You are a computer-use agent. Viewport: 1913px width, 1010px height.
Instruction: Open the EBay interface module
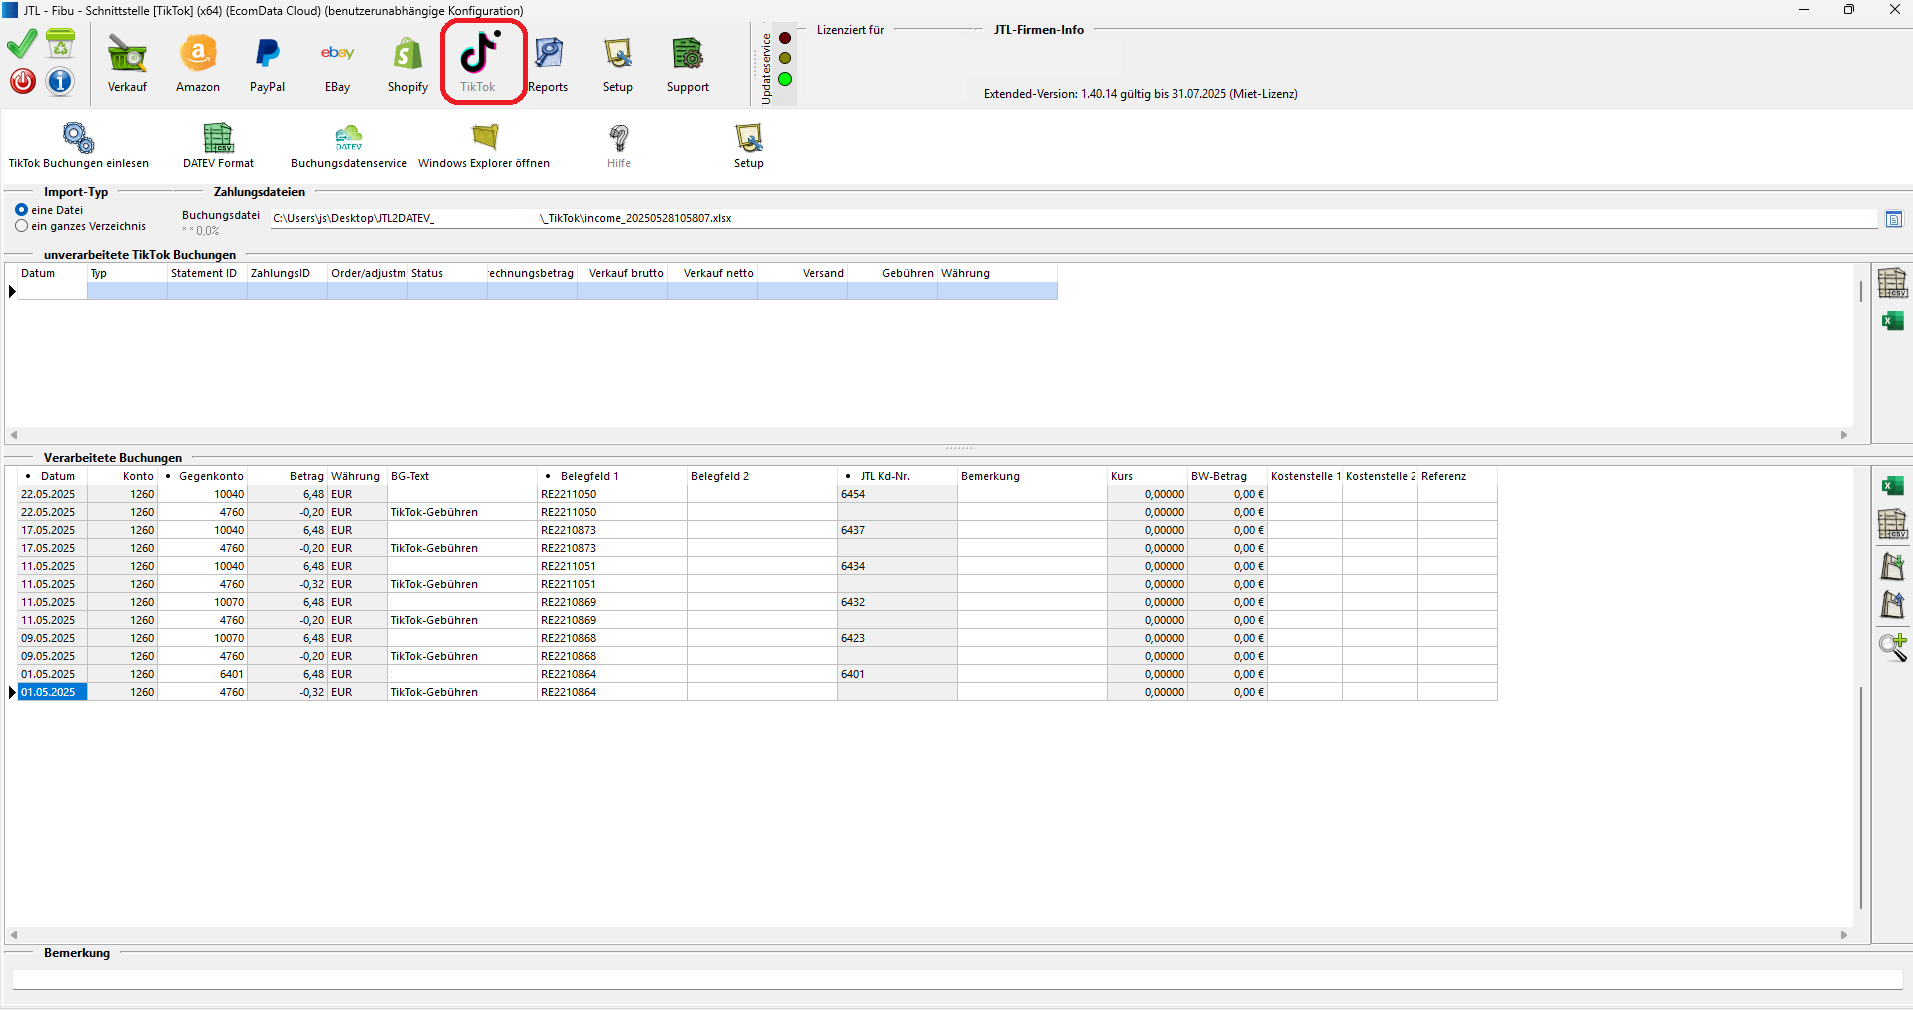(x=337, y=63)
